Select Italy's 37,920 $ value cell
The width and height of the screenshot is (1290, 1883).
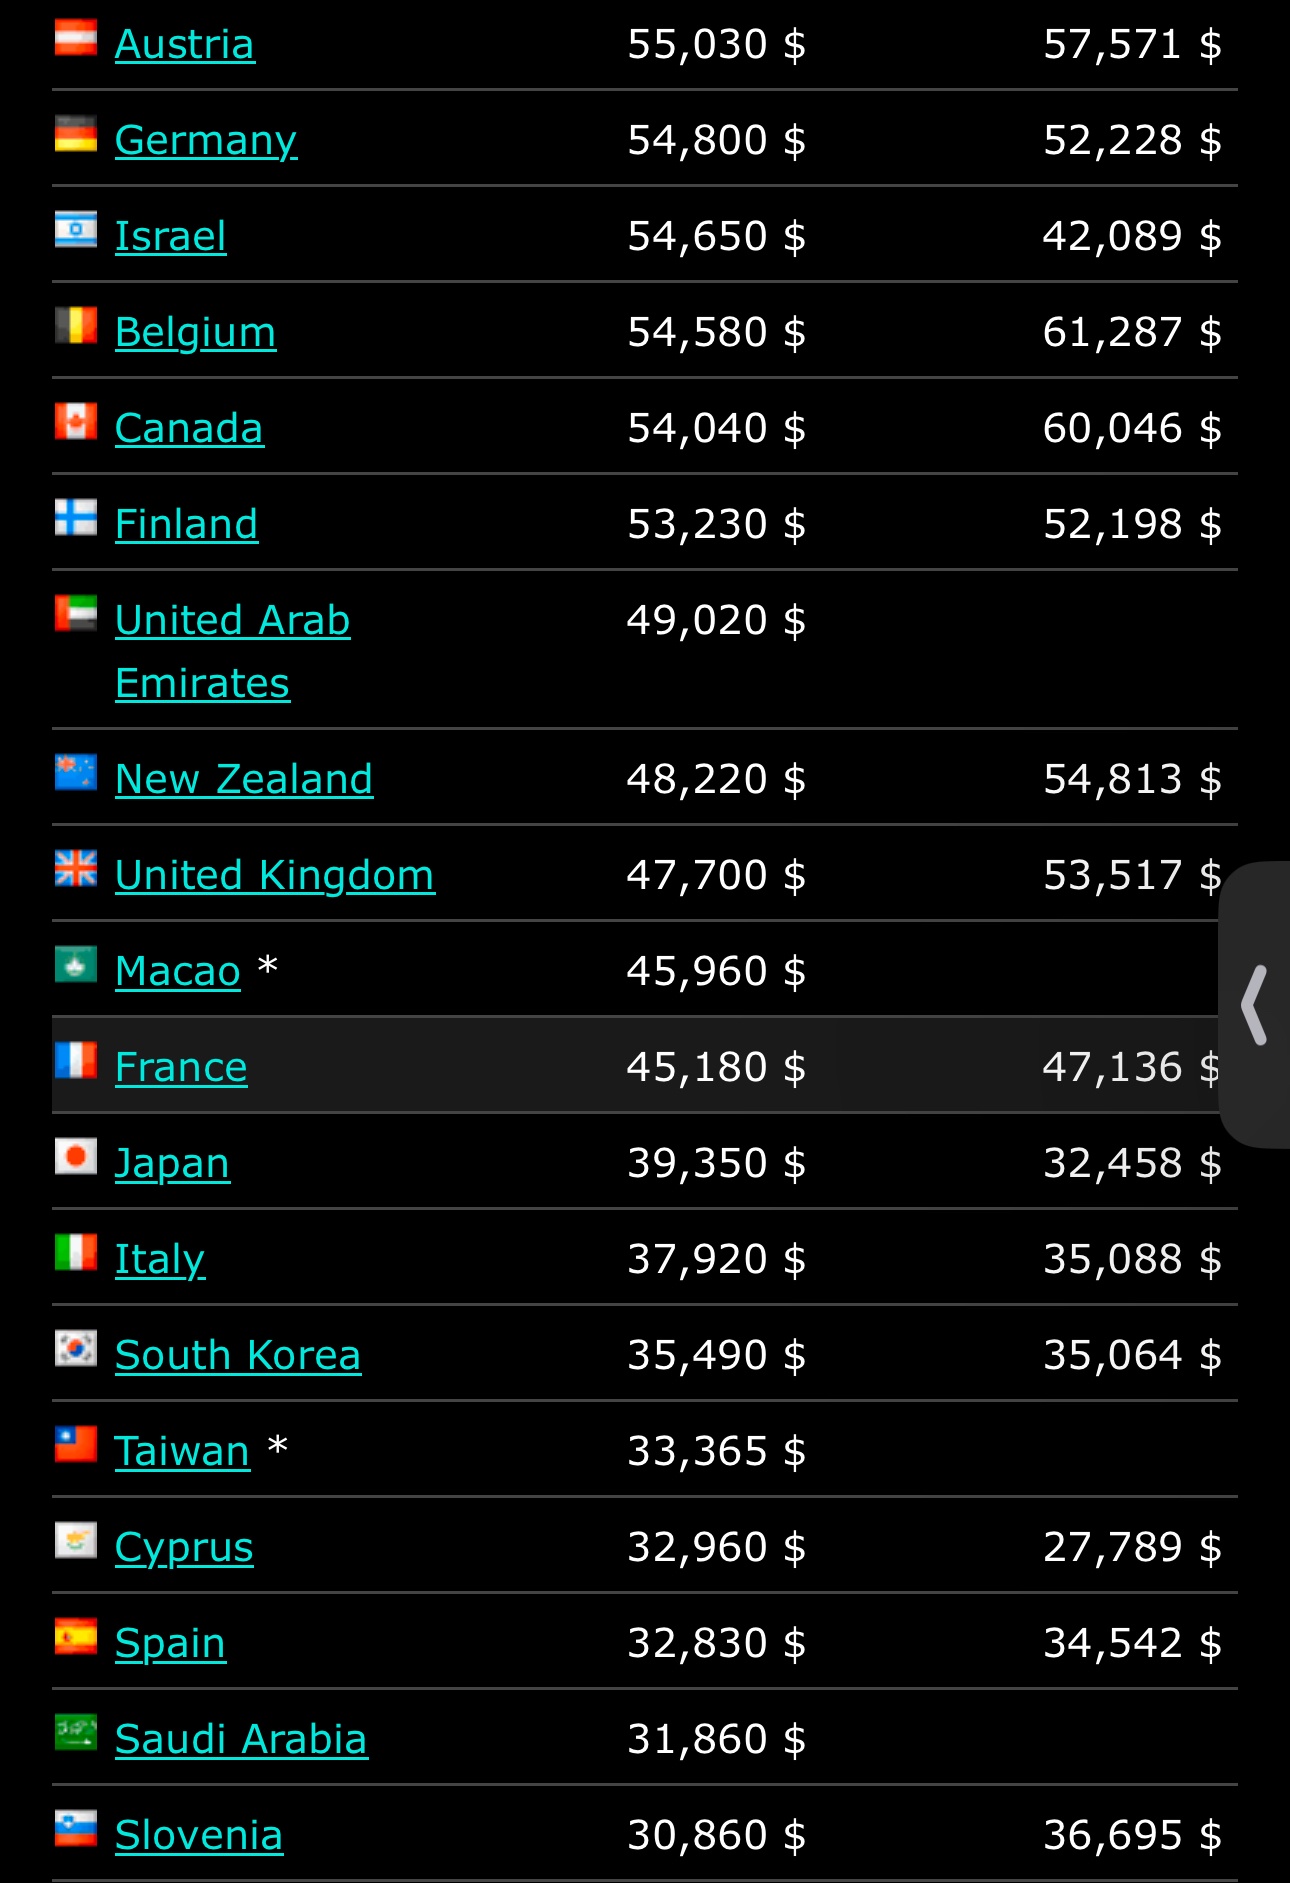(x=716, y=1260)
